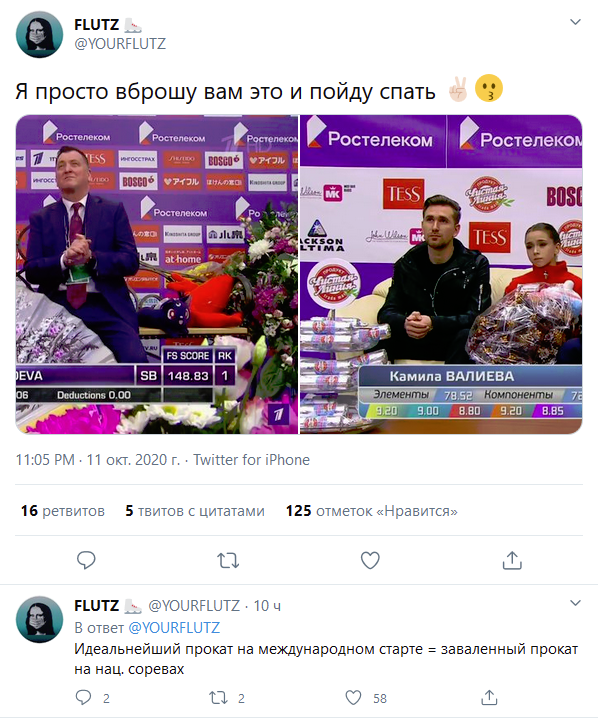The image size is (598, 718).
Task: View 125 отметок «Нравится» list
Action: point(372,511)
